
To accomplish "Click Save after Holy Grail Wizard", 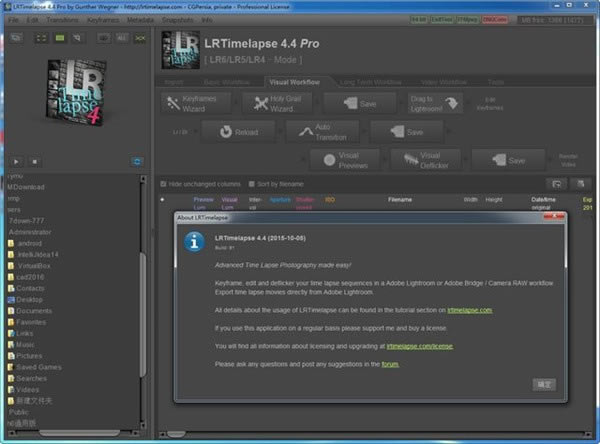I will pyautogui.click(x=360, y=104).
